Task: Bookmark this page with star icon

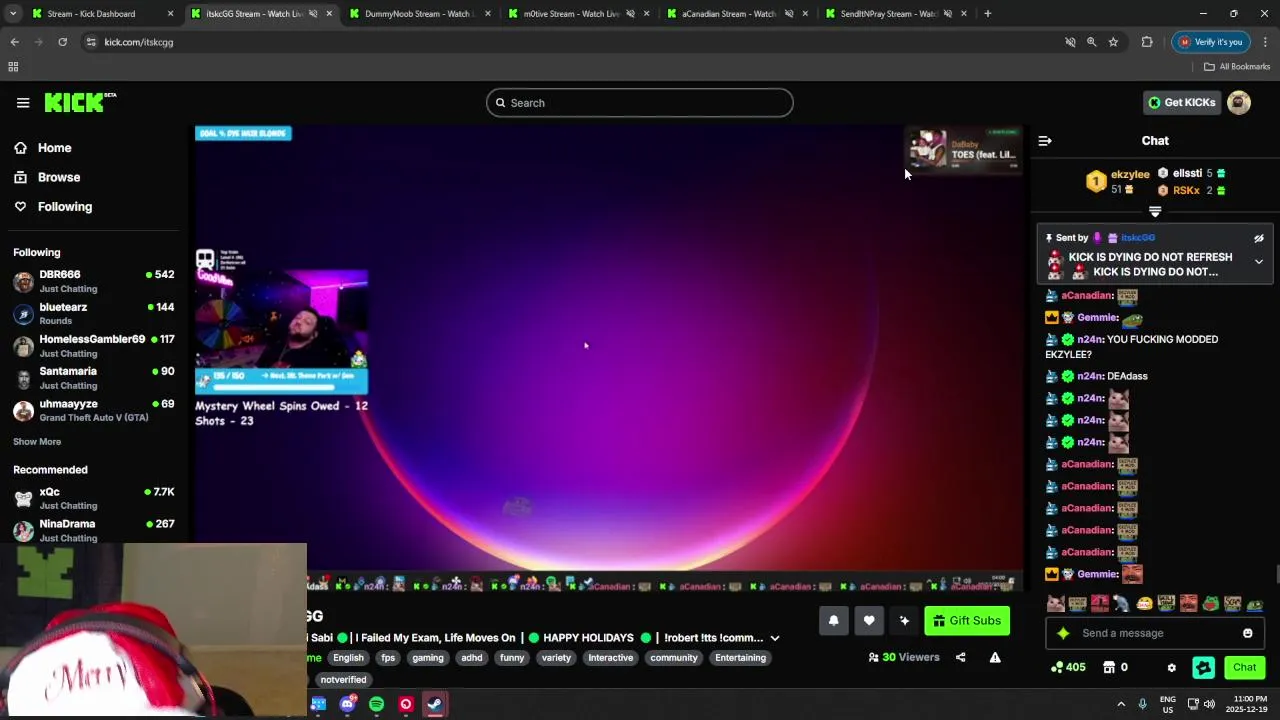Action: 1113,42
